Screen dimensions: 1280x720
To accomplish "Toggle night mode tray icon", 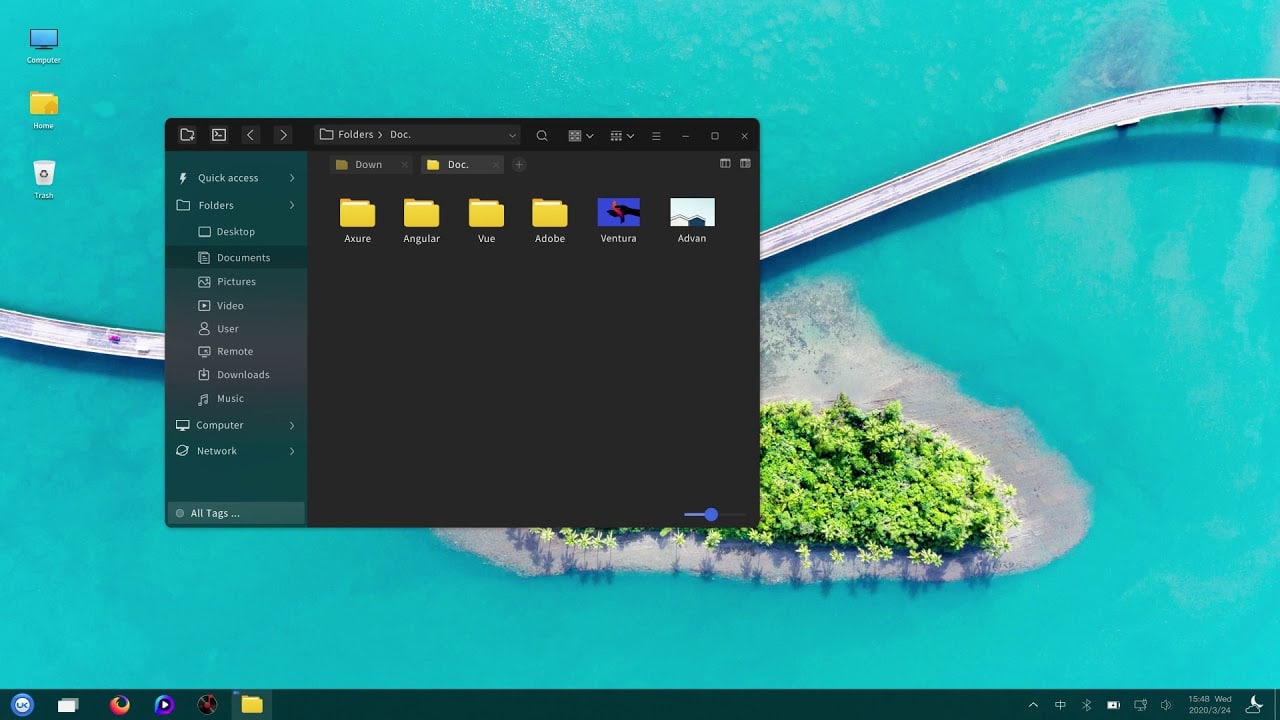I will coord(1254,704).
